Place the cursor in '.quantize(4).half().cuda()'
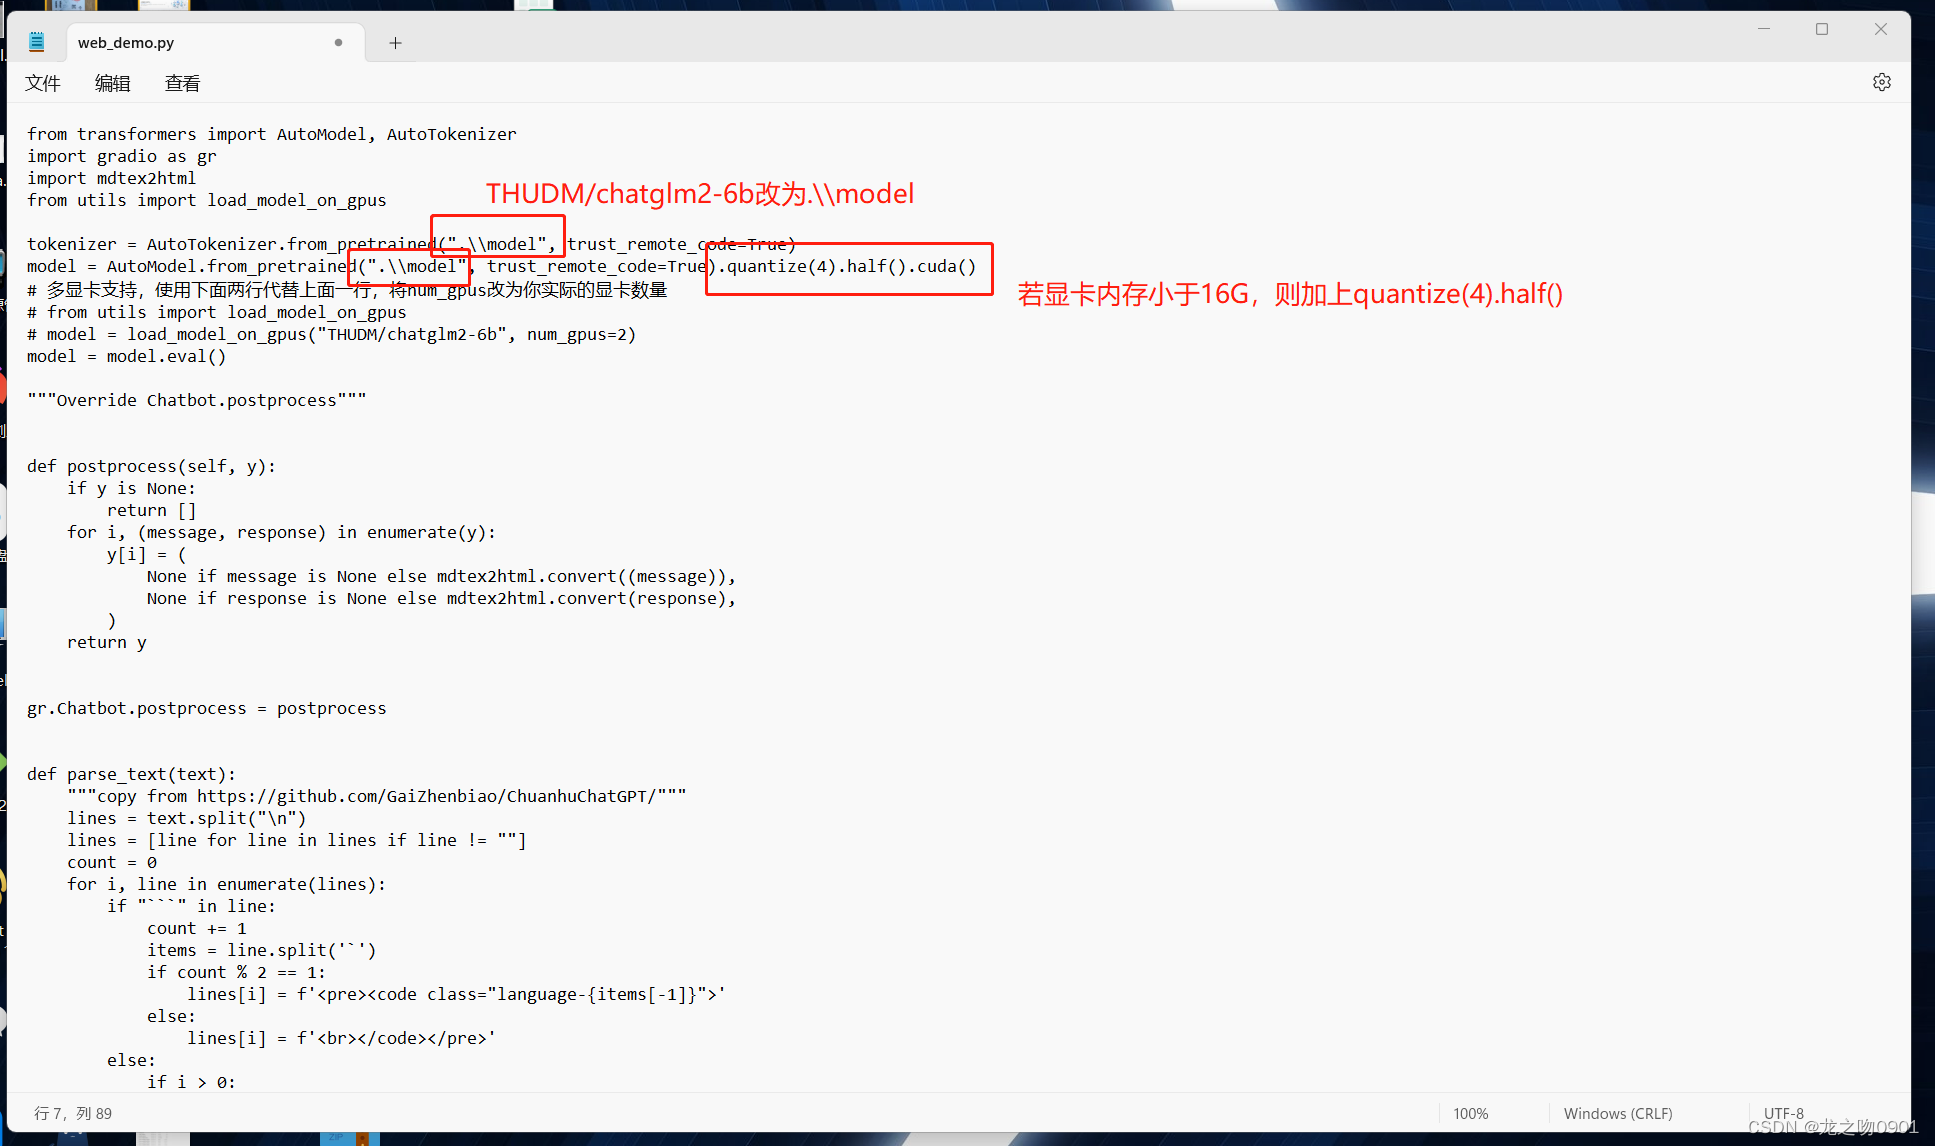The image size is (1935, 1146). pos(846,266)
